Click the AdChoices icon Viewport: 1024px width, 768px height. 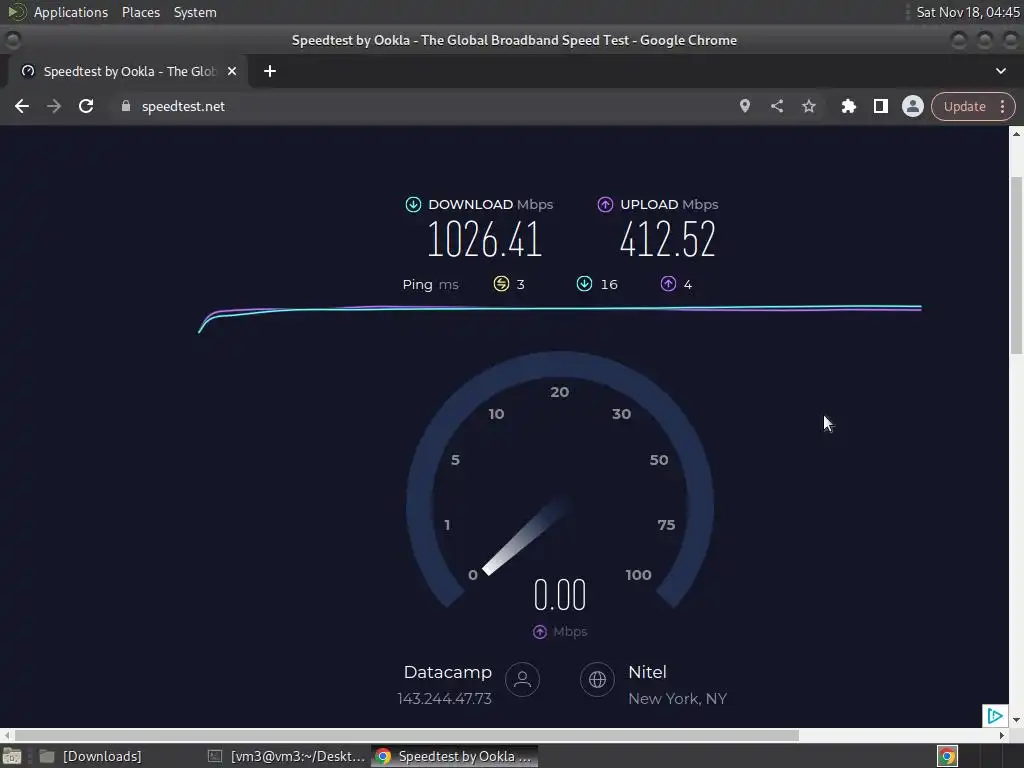point(994,716)
